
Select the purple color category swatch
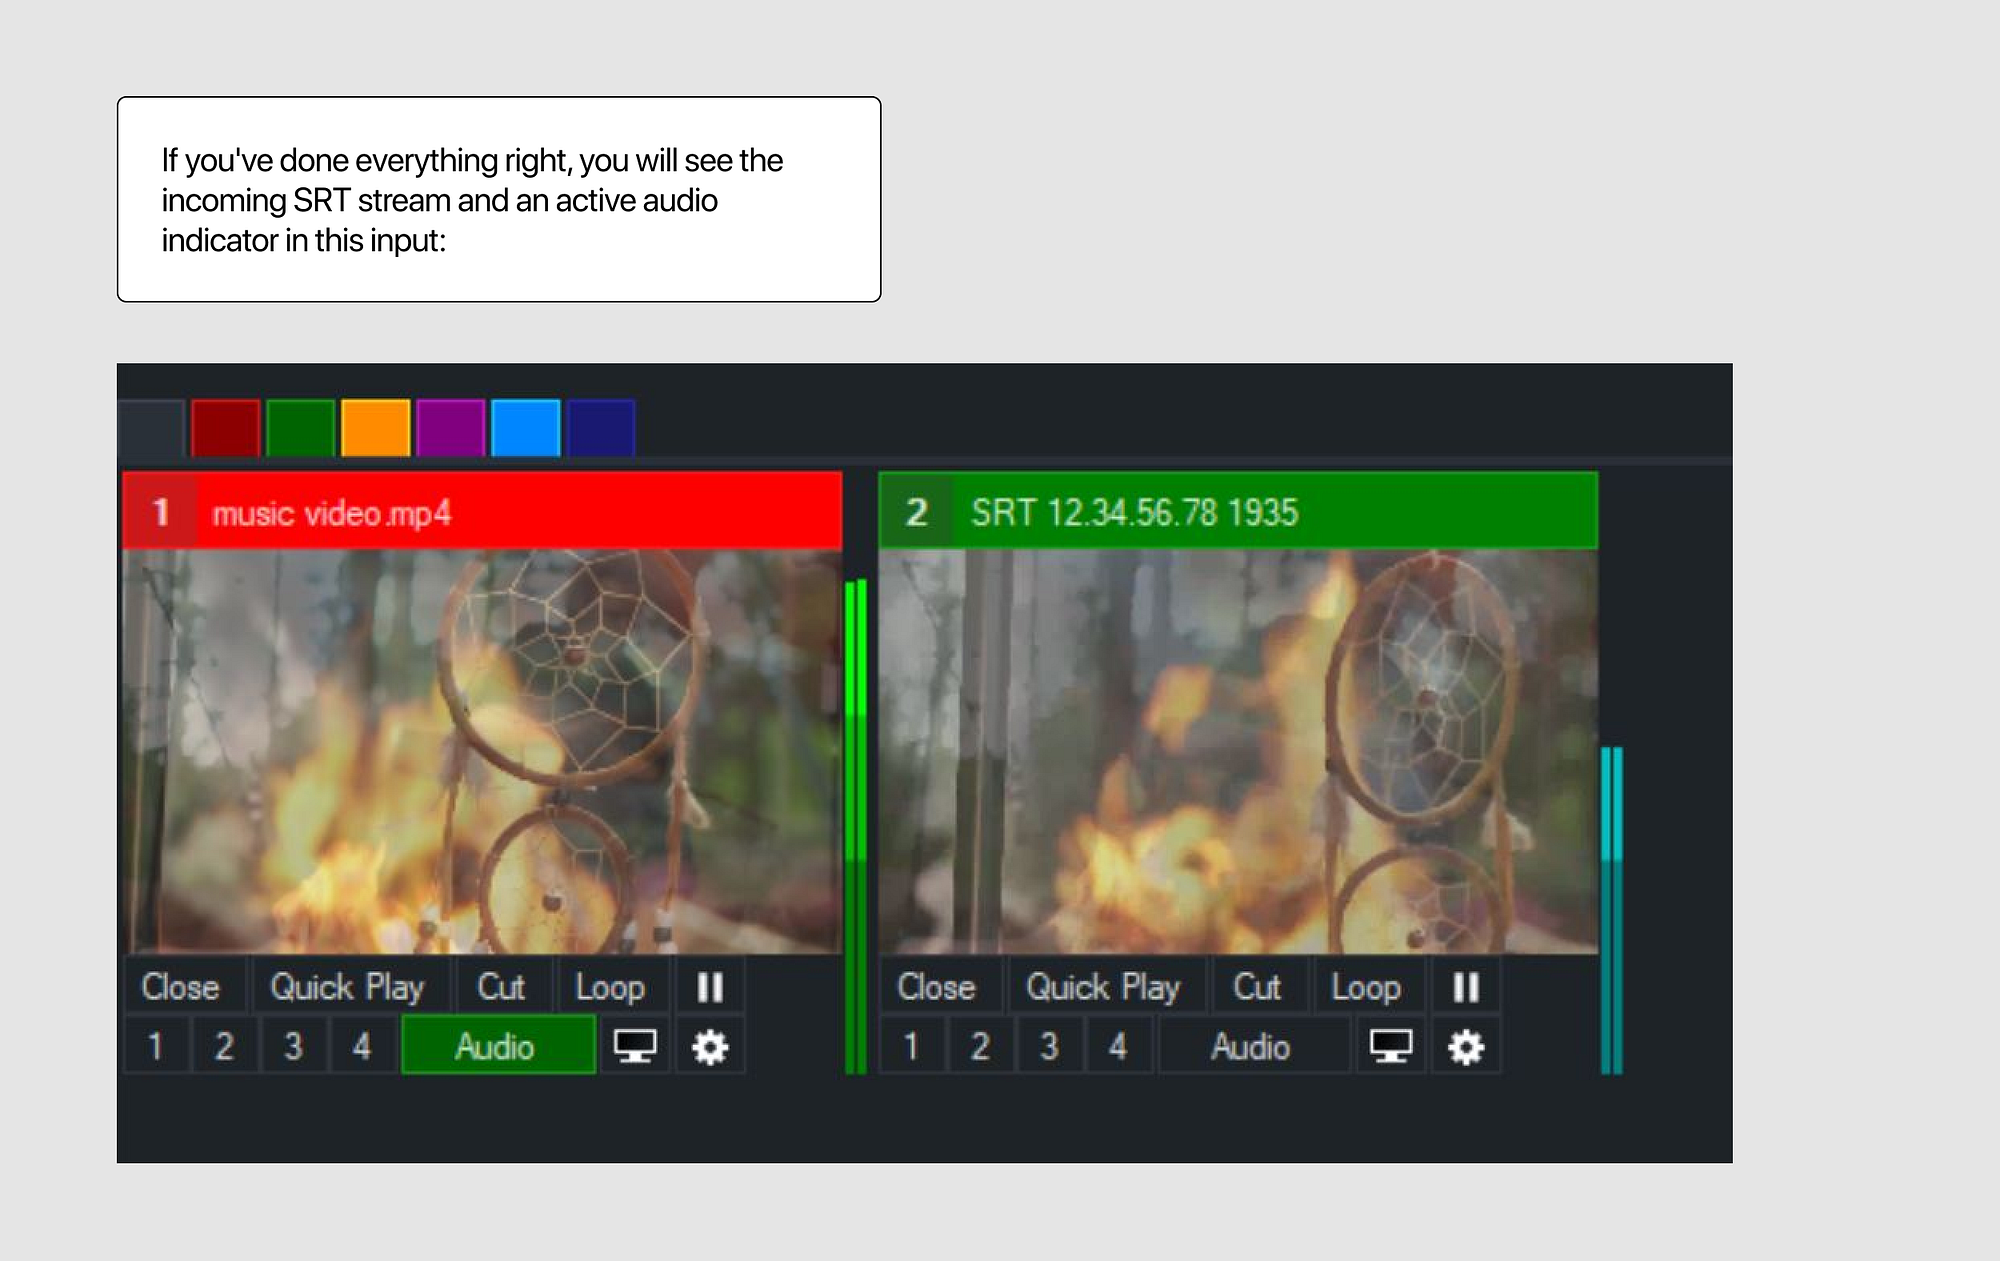click(x=451, y=428)
